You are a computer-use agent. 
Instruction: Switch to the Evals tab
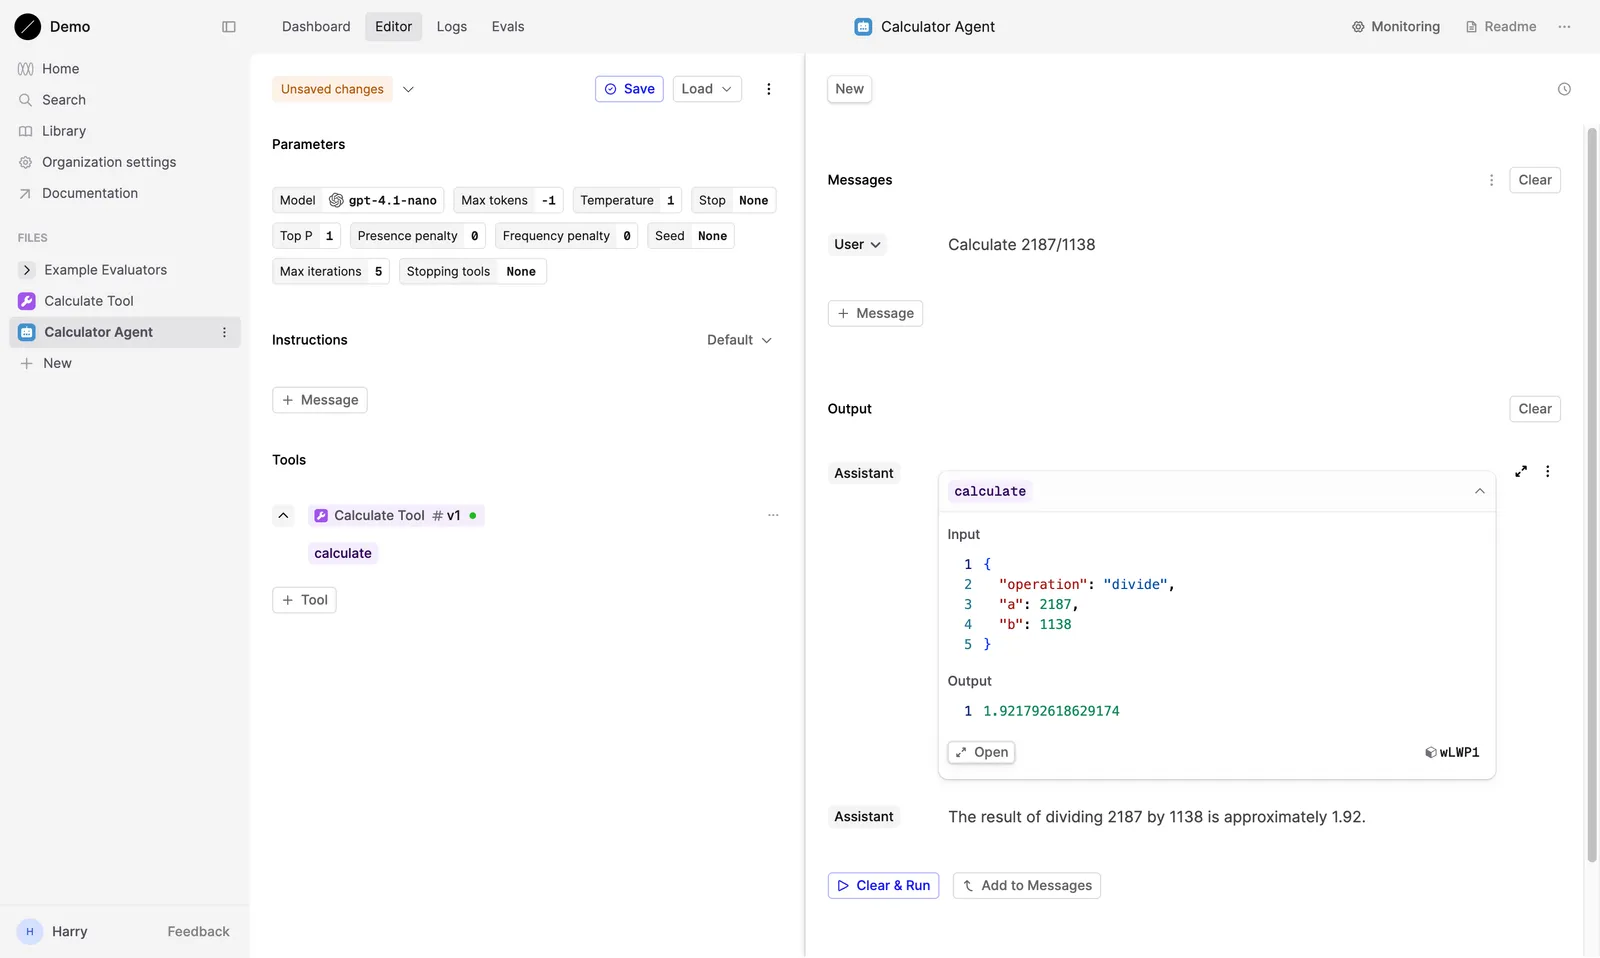click(508, 27)
